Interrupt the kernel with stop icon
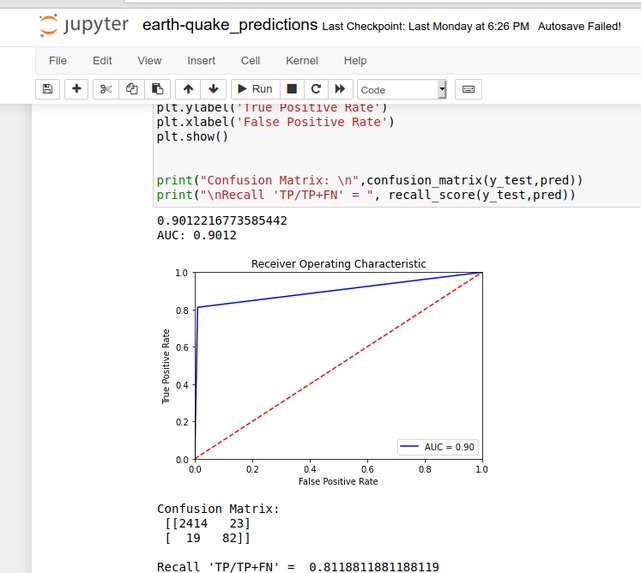Viewport: 641px width, 573px height. (292, 89)
